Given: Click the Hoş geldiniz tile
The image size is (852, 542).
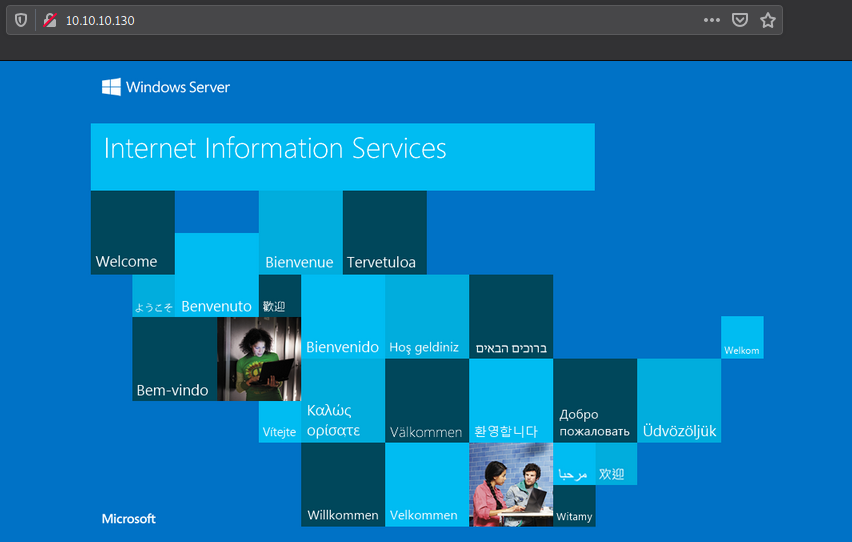Looking at the screenshot, I should [x=427, y=316].
